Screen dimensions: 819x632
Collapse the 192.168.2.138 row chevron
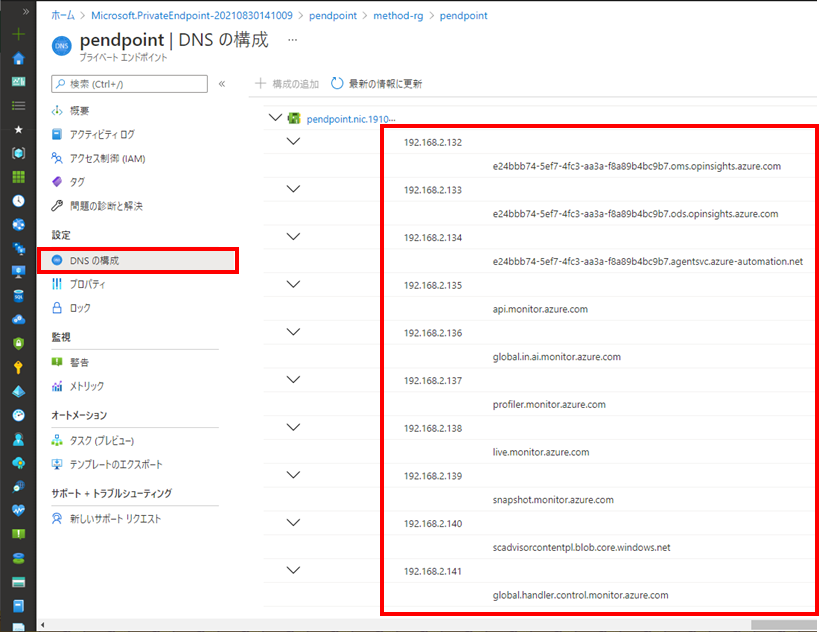294,427
